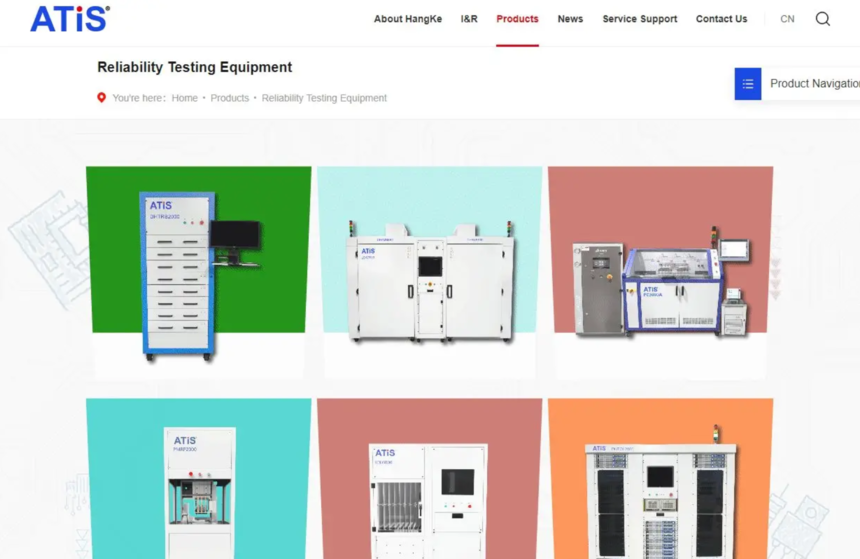
Task: Open About HangKe menu
Action: 408,19
